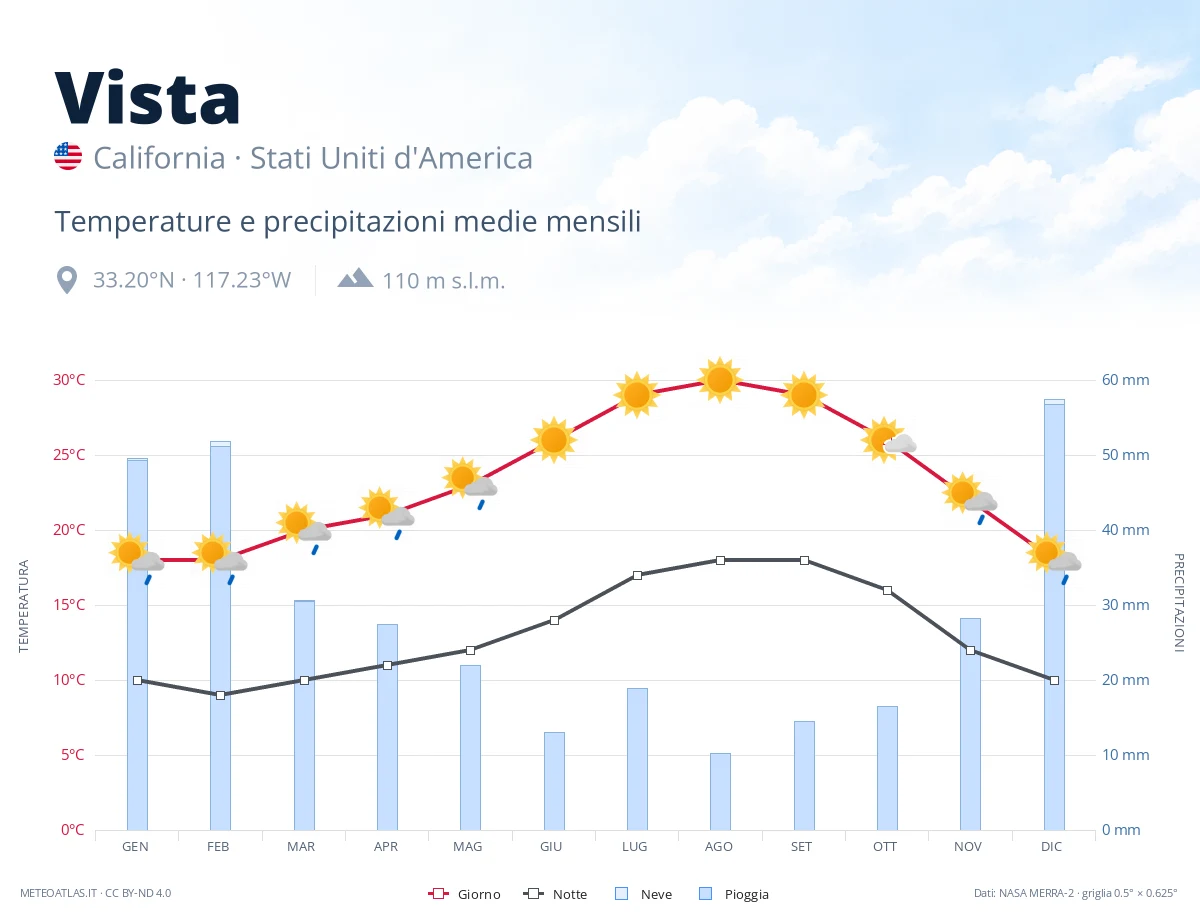Click the Pioggia legend swatch
The width and height of the screenshot is (1200, 920).
coord(707,894)
